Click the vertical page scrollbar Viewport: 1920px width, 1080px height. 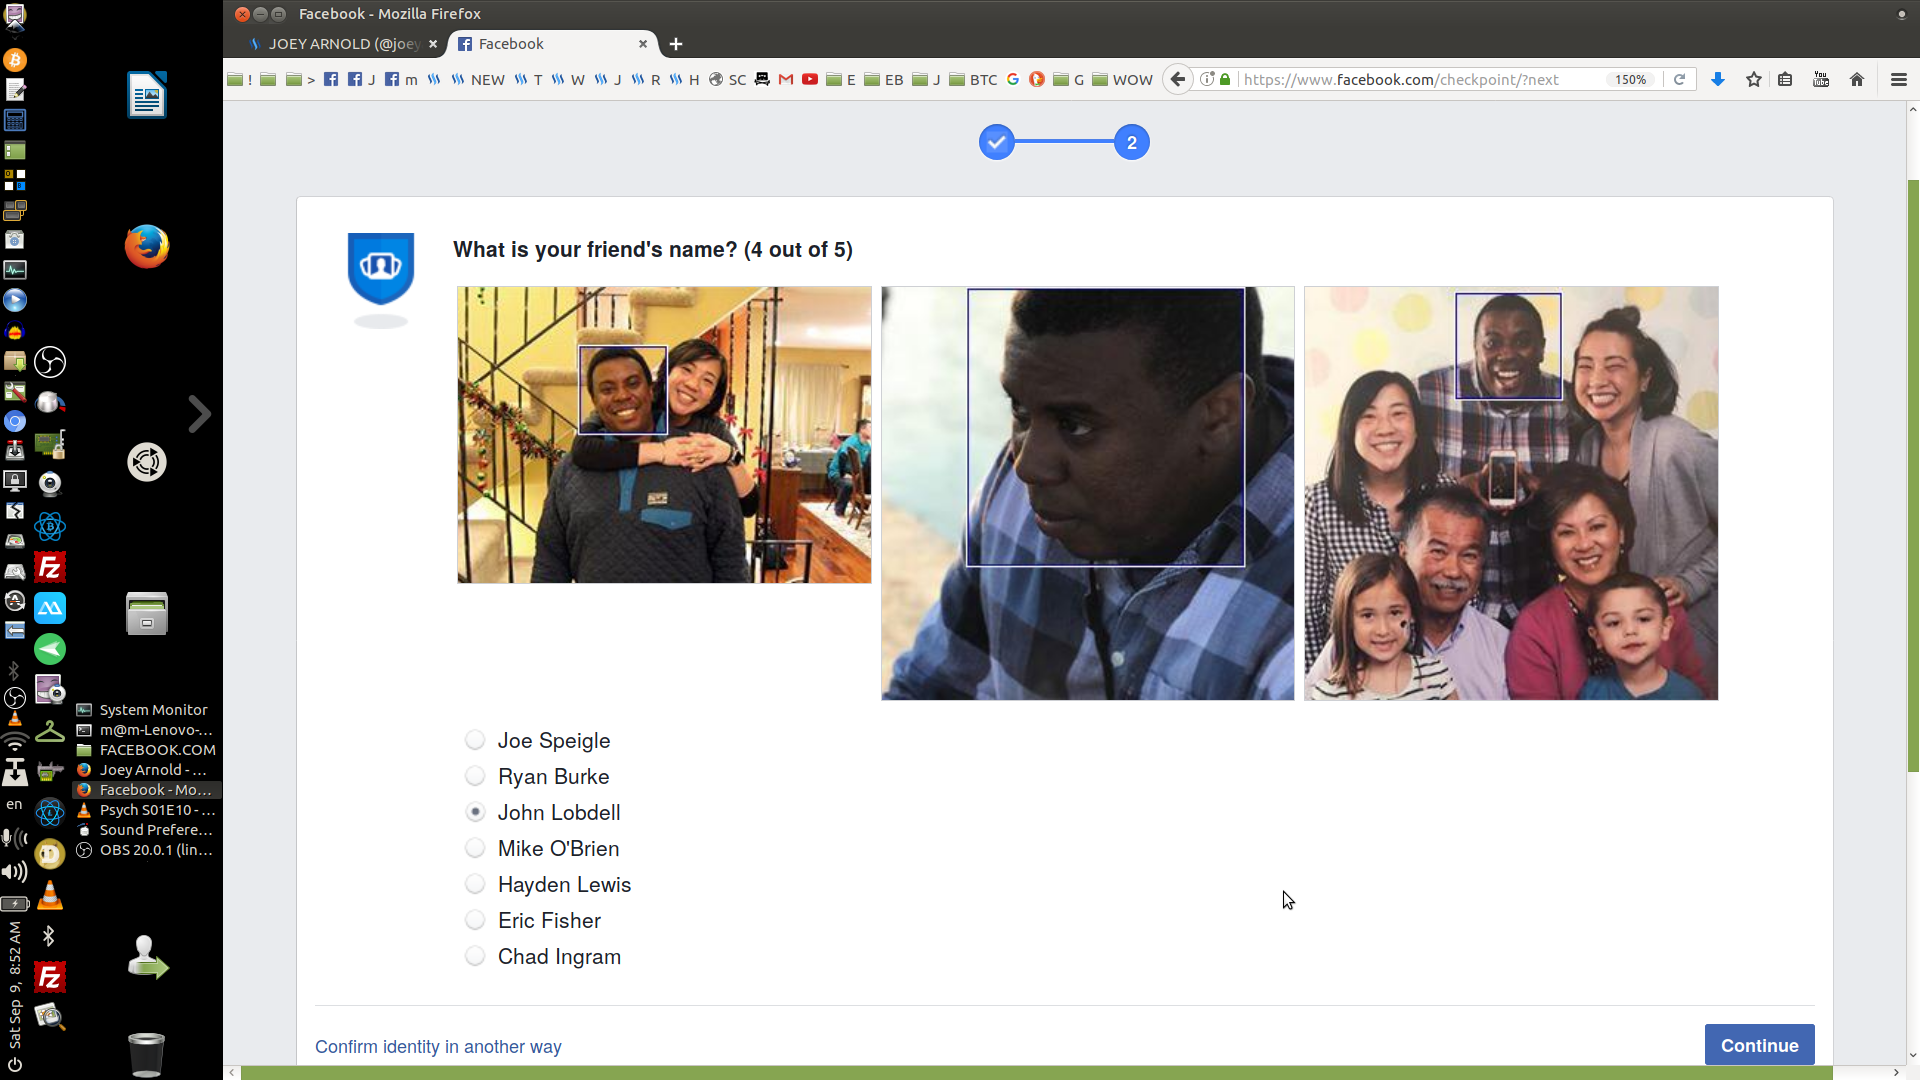(1913, 476)
